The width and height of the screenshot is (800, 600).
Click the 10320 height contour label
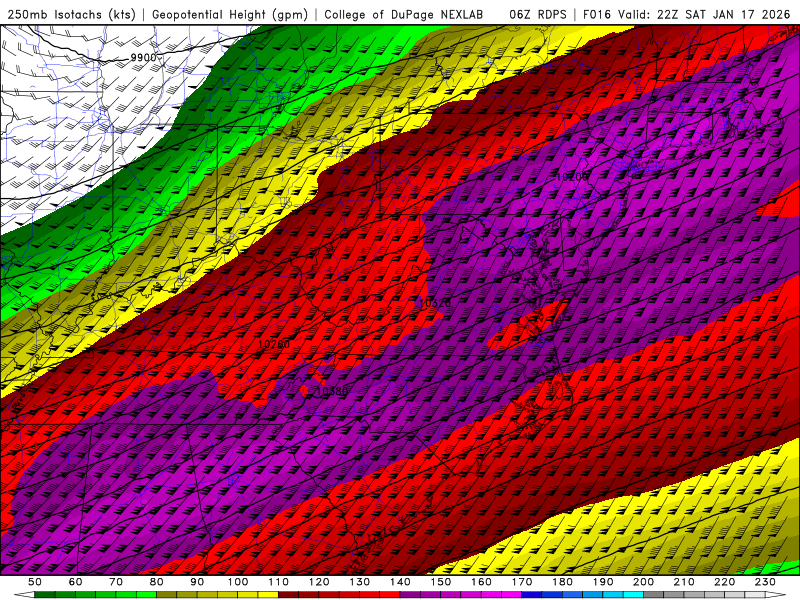[x=435, y=304]
